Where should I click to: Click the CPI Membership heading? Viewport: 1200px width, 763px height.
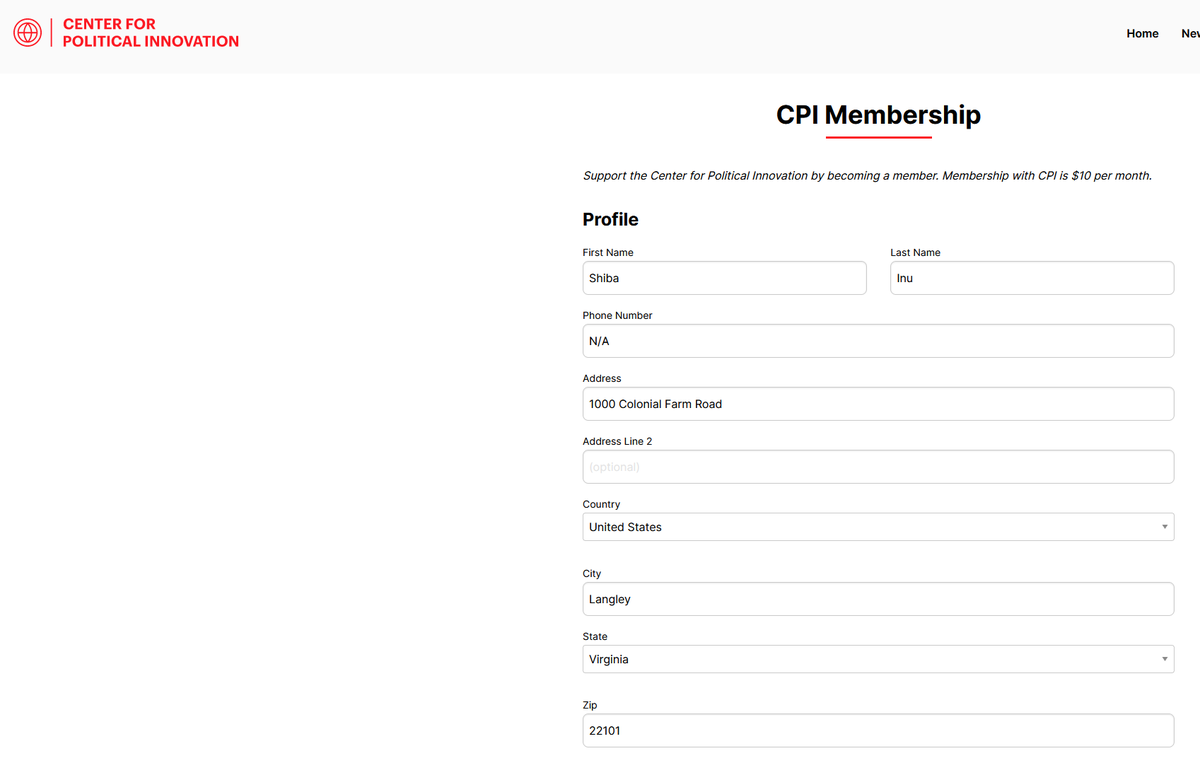(x=878, y=115)
